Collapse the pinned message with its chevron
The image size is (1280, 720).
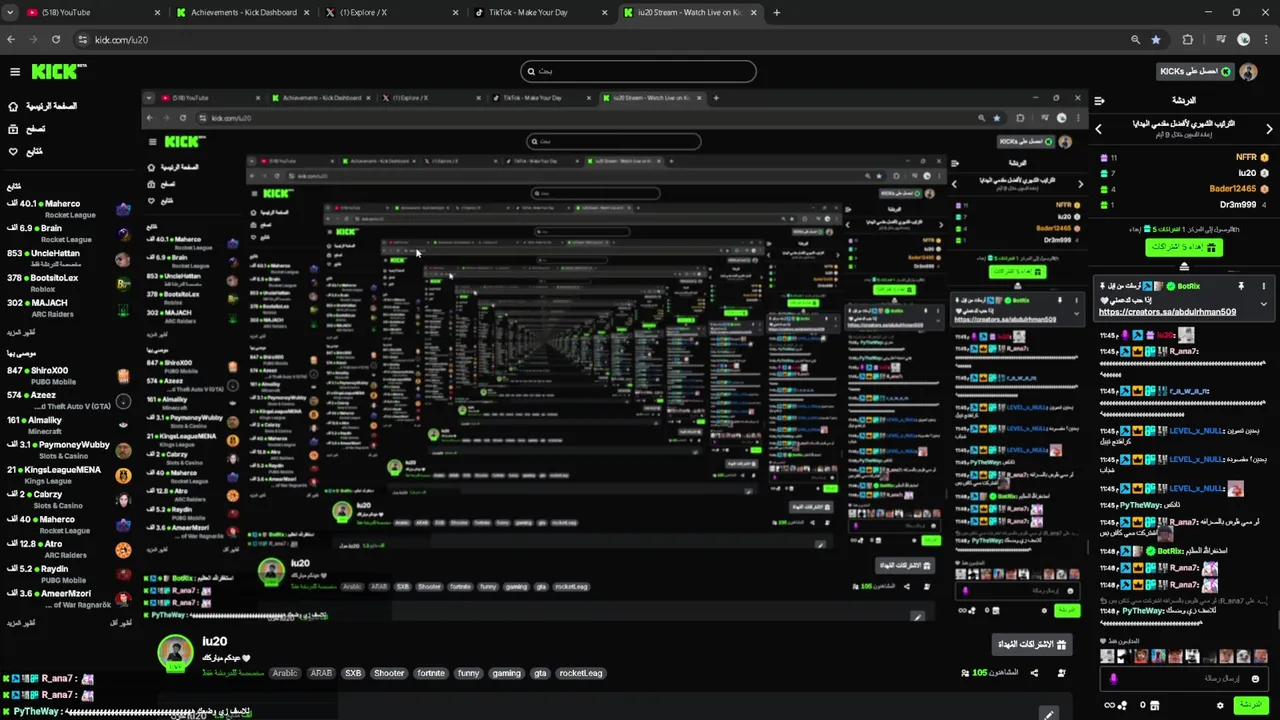pos(1263,304)
